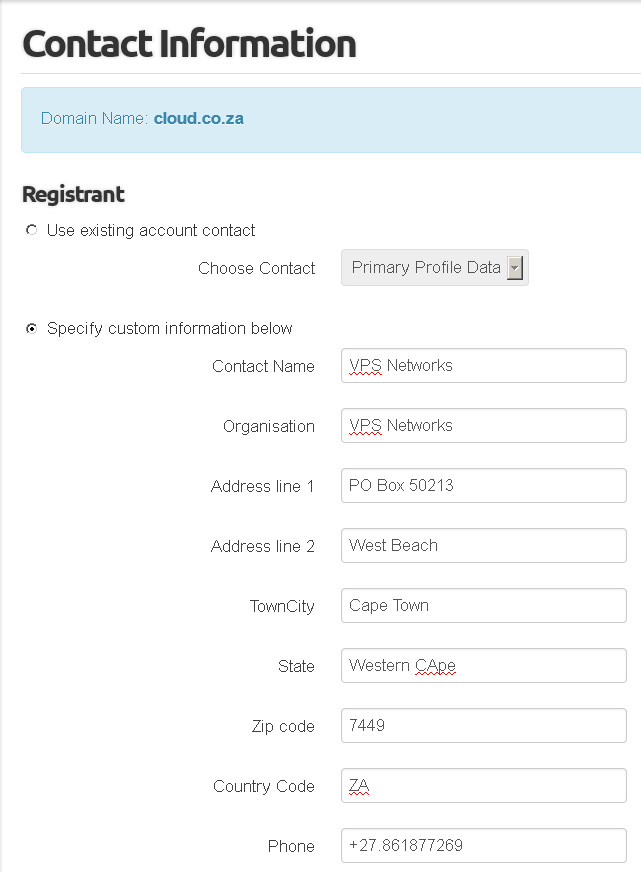Click the Use existing account contact label
Image resolution: width=641 pixels, height=872 pixels.
[151, 230]
